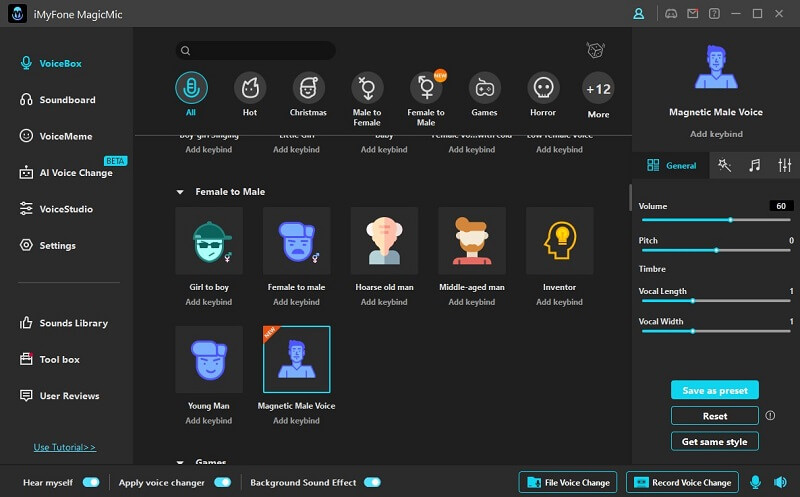800x497 pixels.
Task: Add keybind for Young Man
Action: (x=209, y=420)
